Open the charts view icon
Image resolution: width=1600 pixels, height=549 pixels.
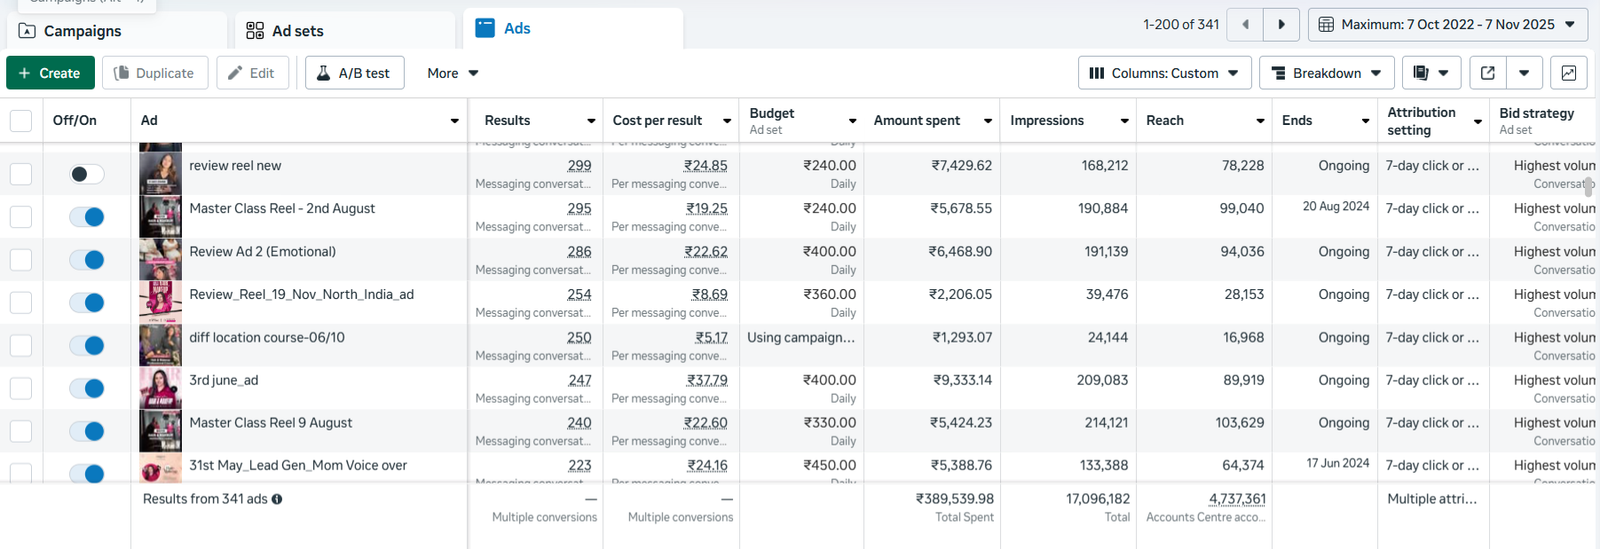(x=1568, y=73)
